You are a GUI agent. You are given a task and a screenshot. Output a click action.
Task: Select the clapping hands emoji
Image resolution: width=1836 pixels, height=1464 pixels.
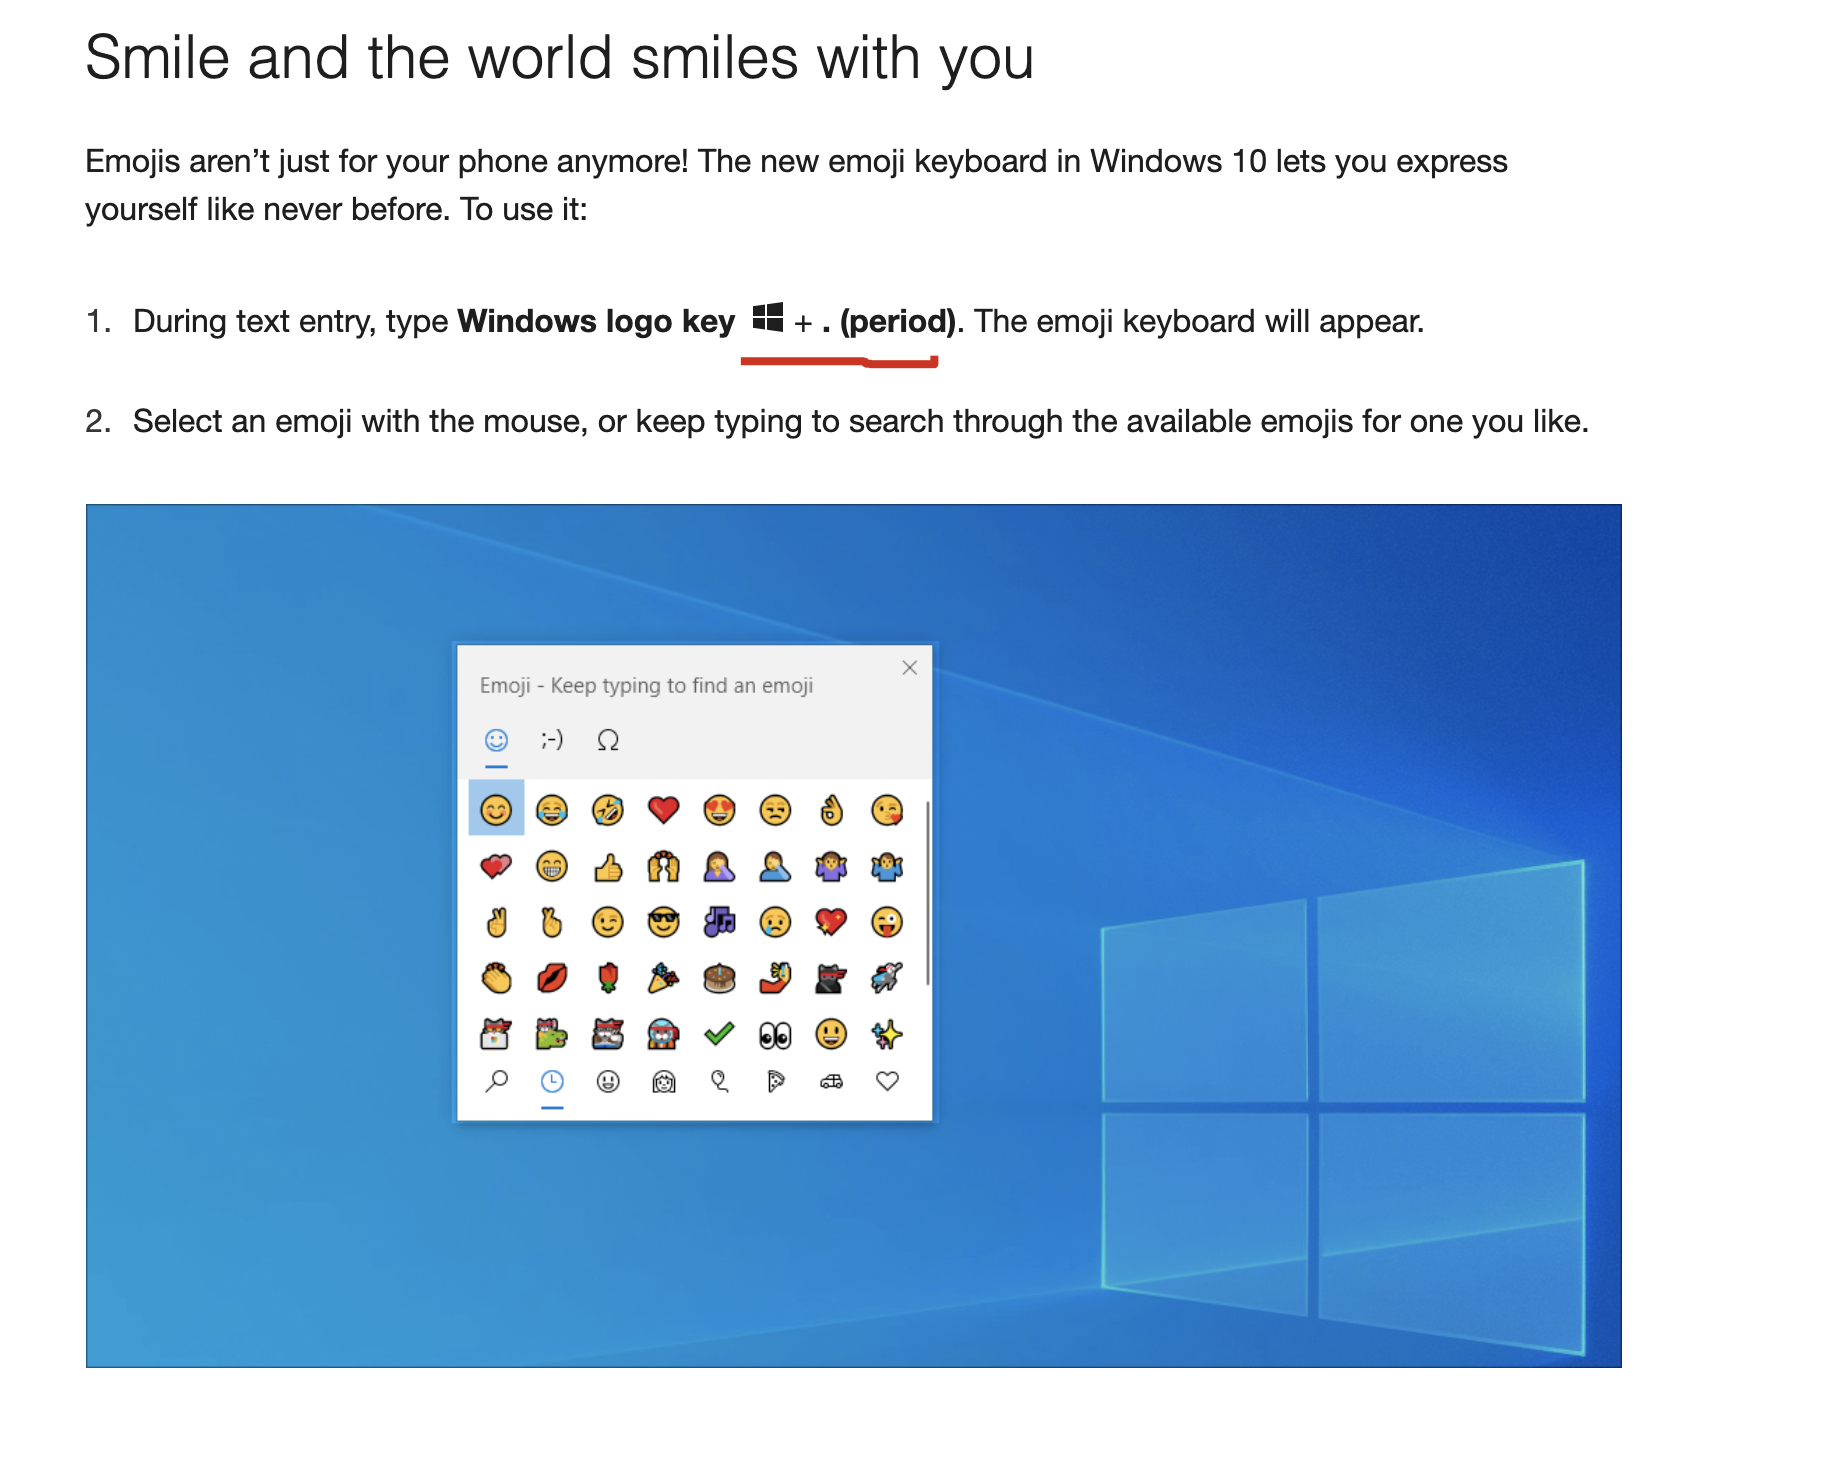click(x=496, y=977)
